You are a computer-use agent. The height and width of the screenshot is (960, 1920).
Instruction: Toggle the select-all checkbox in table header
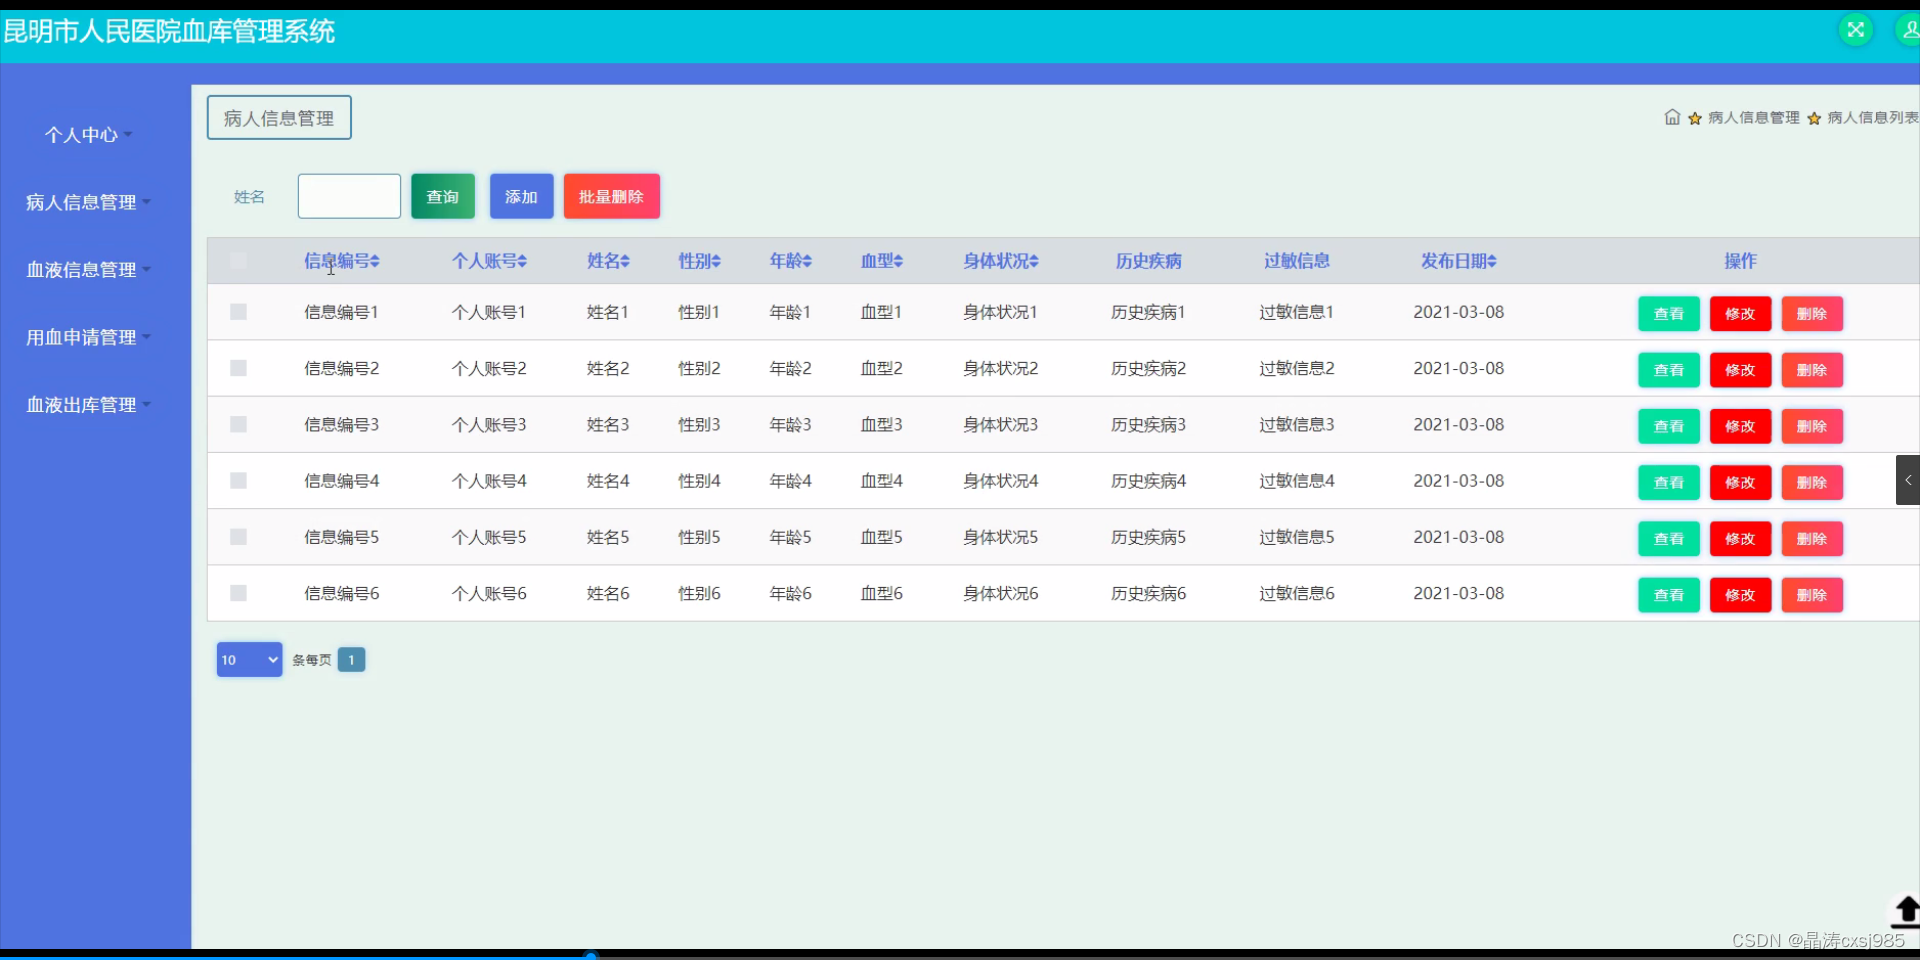click(238, 261)
